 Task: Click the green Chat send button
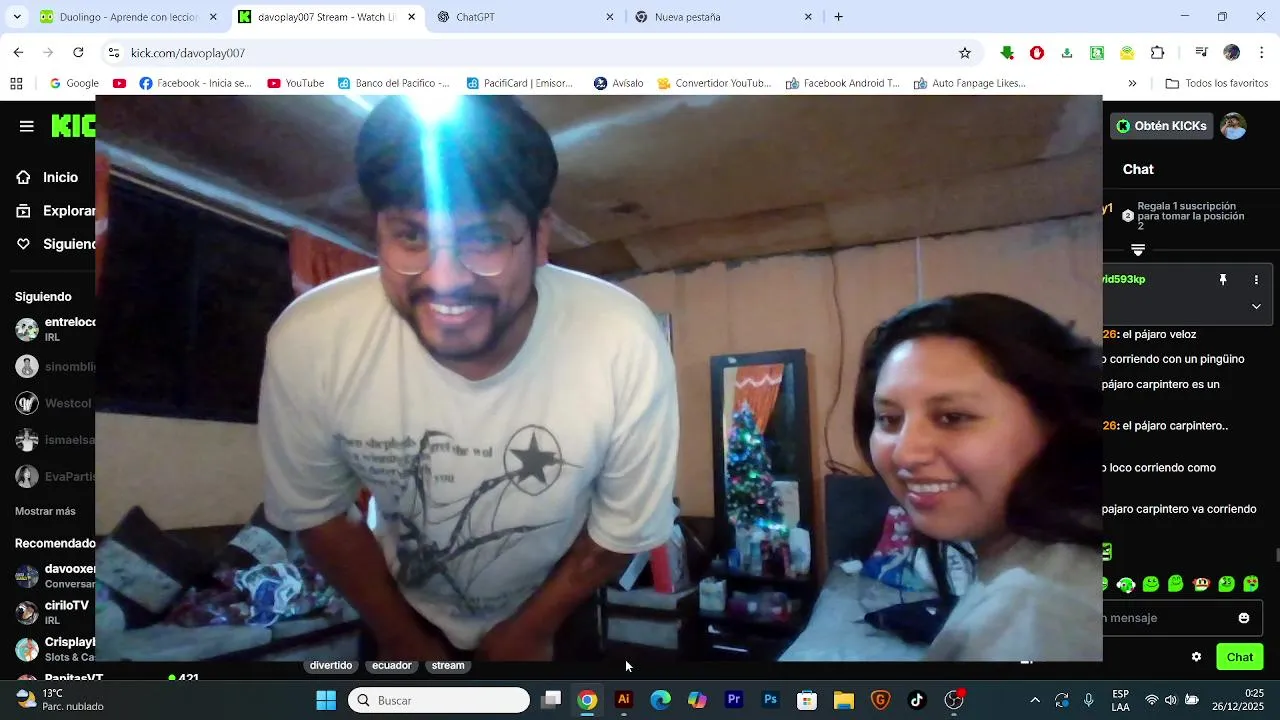1240,657
